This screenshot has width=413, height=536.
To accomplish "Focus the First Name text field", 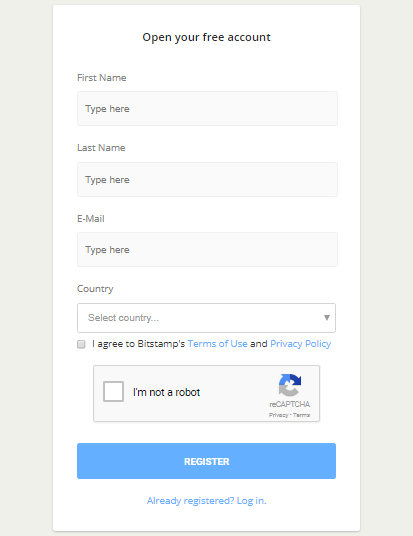I will click(207, 108).
